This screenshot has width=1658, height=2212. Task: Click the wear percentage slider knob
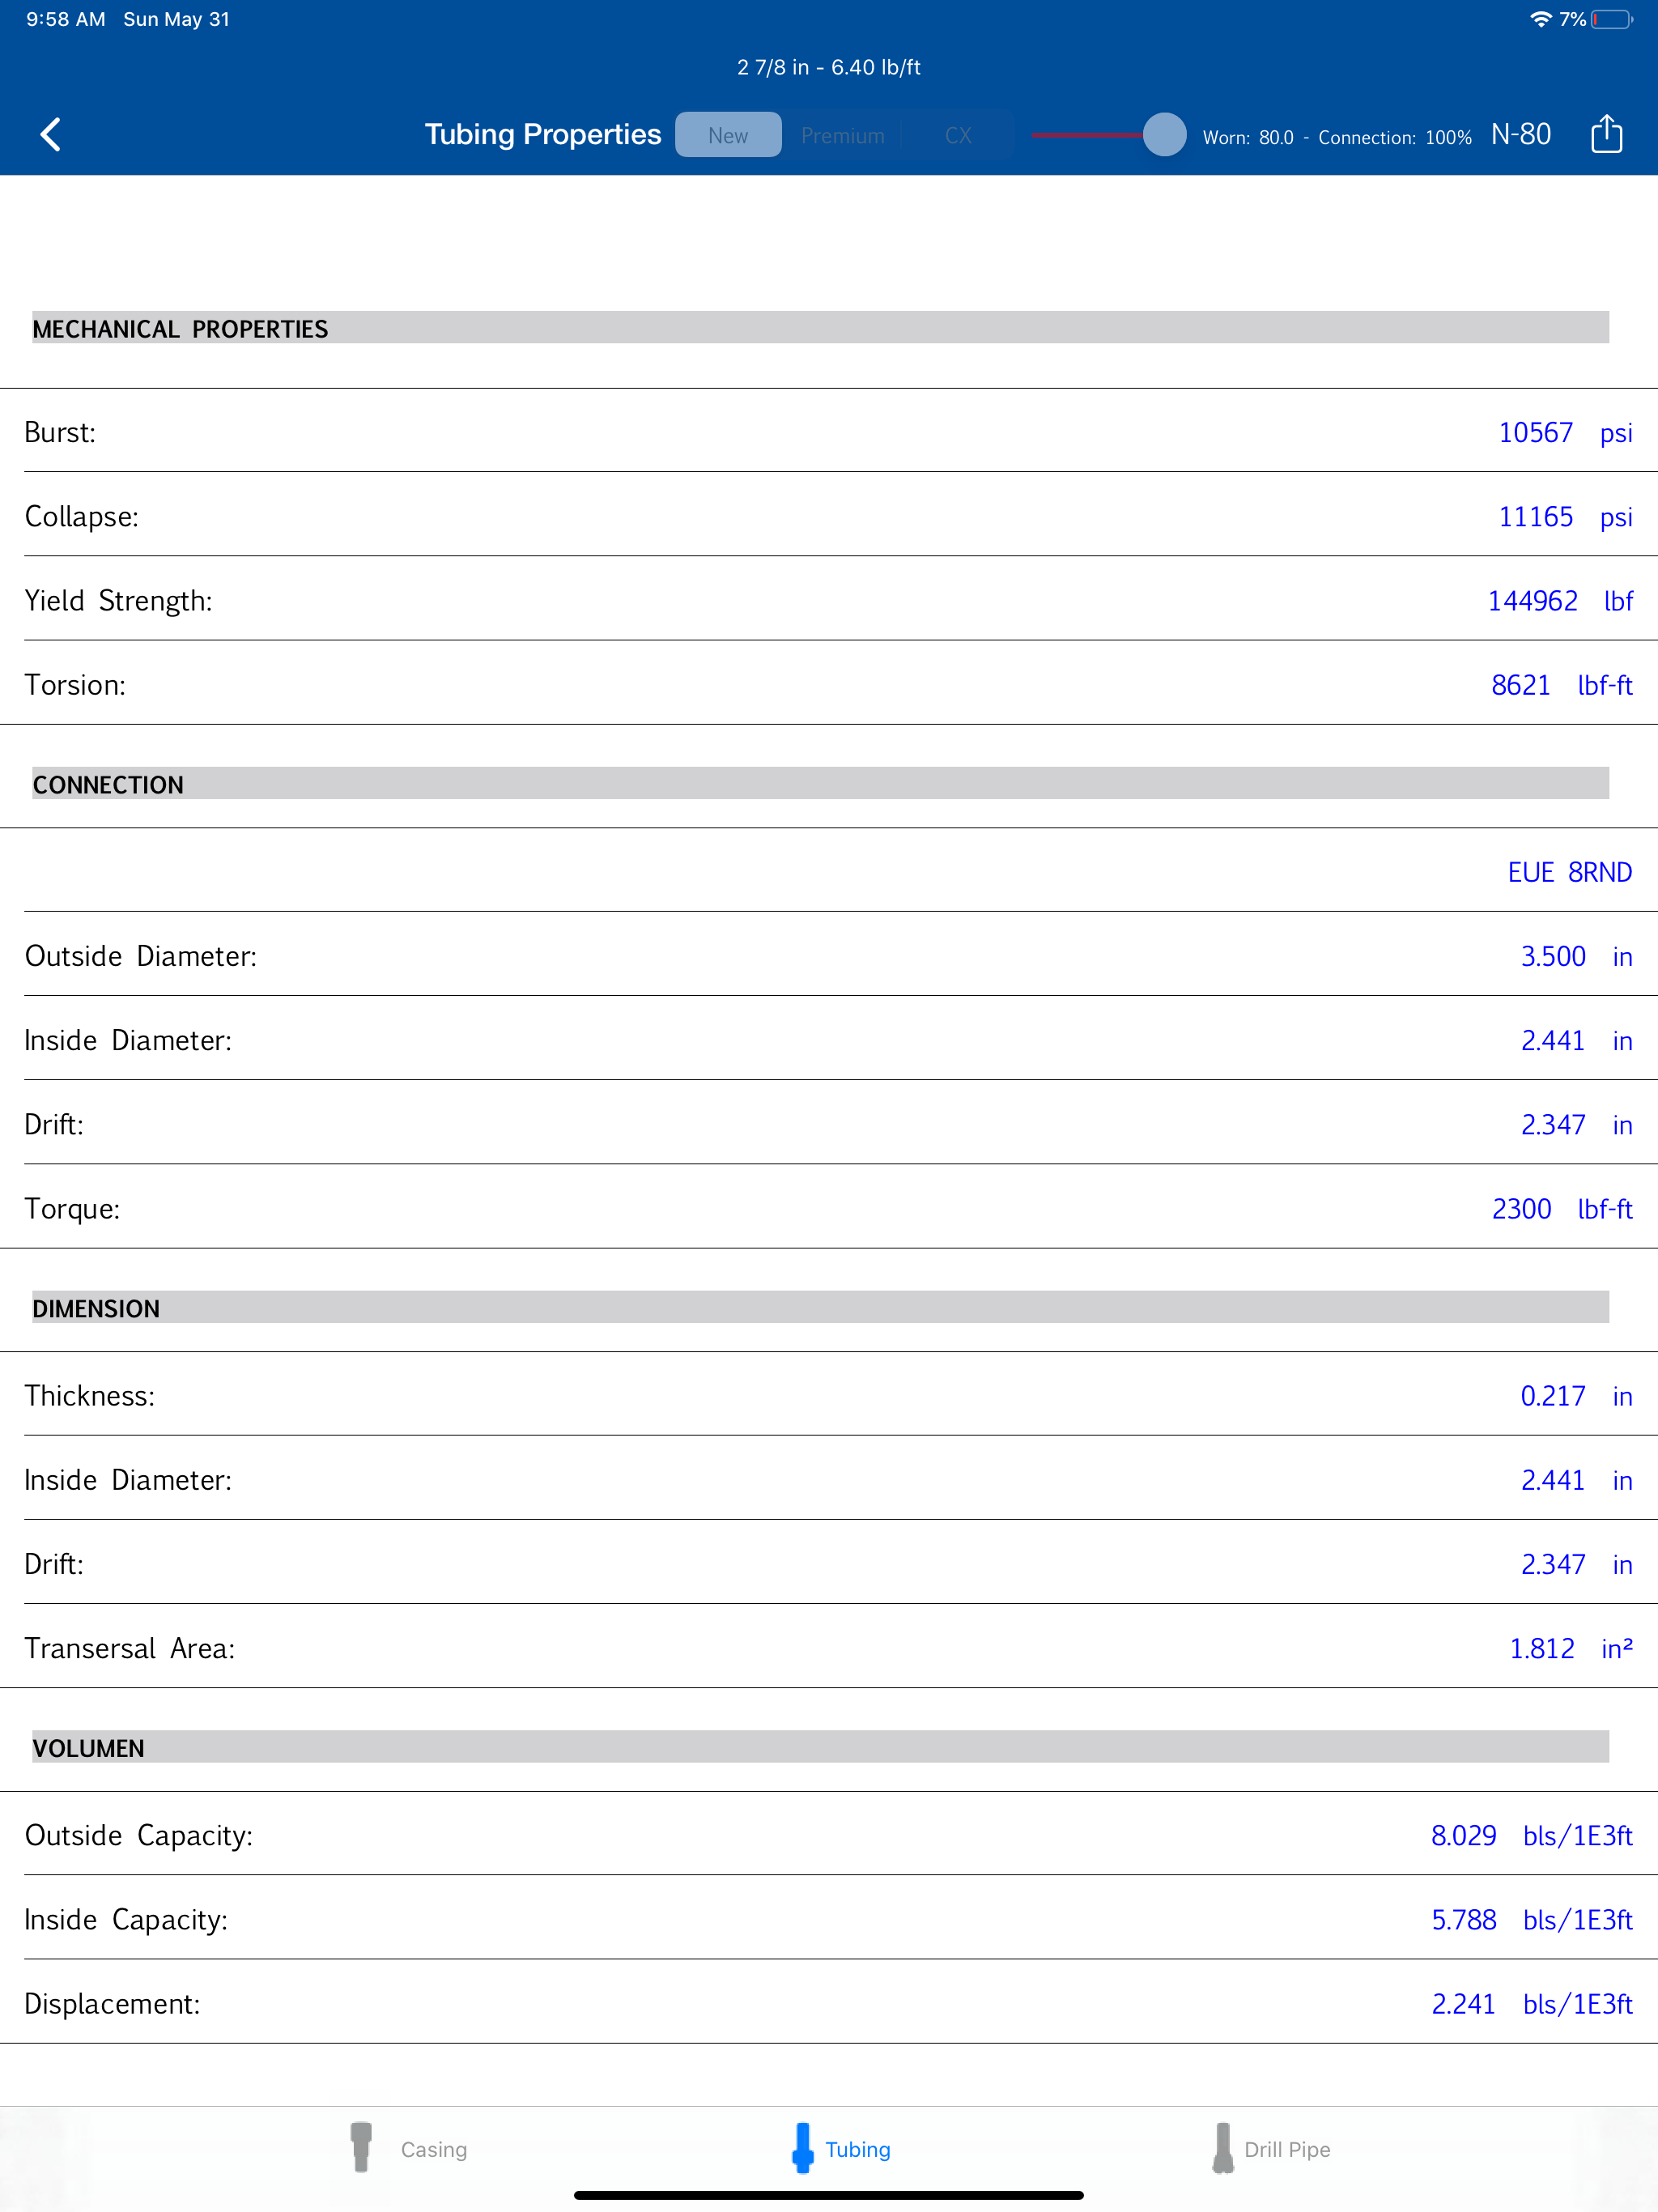(x=1164, y=134)
